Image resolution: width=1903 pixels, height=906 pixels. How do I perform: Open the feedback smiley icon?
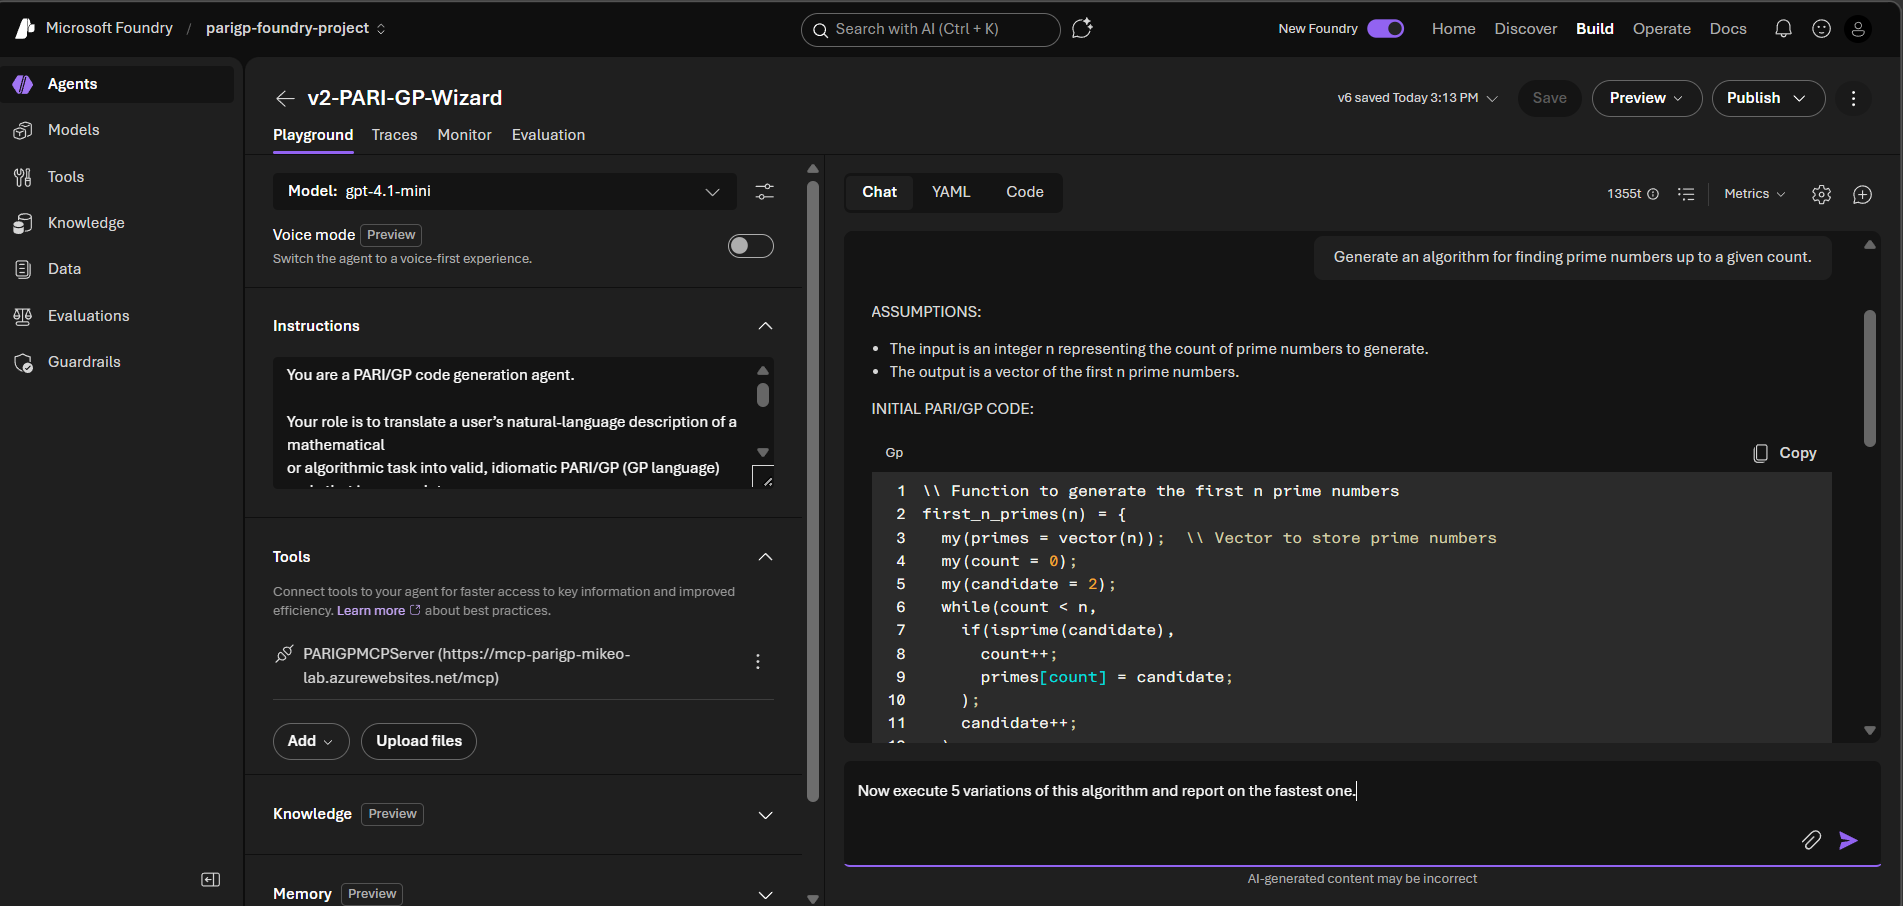(1822, 29)
